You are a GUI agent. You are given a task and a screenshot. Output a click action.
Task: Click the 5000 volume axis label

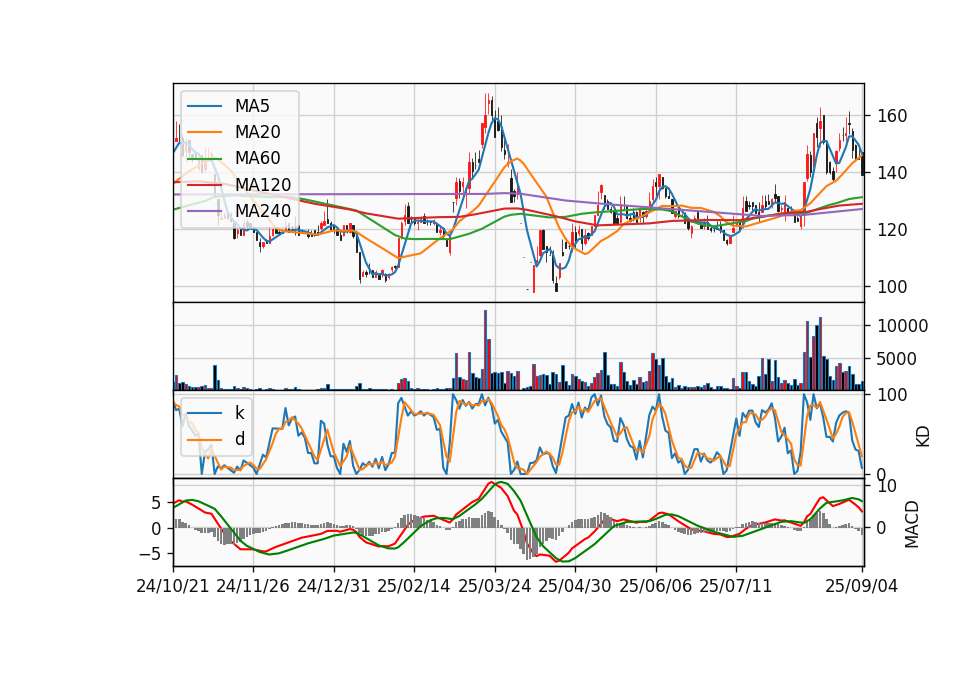[x=897, y=359]
